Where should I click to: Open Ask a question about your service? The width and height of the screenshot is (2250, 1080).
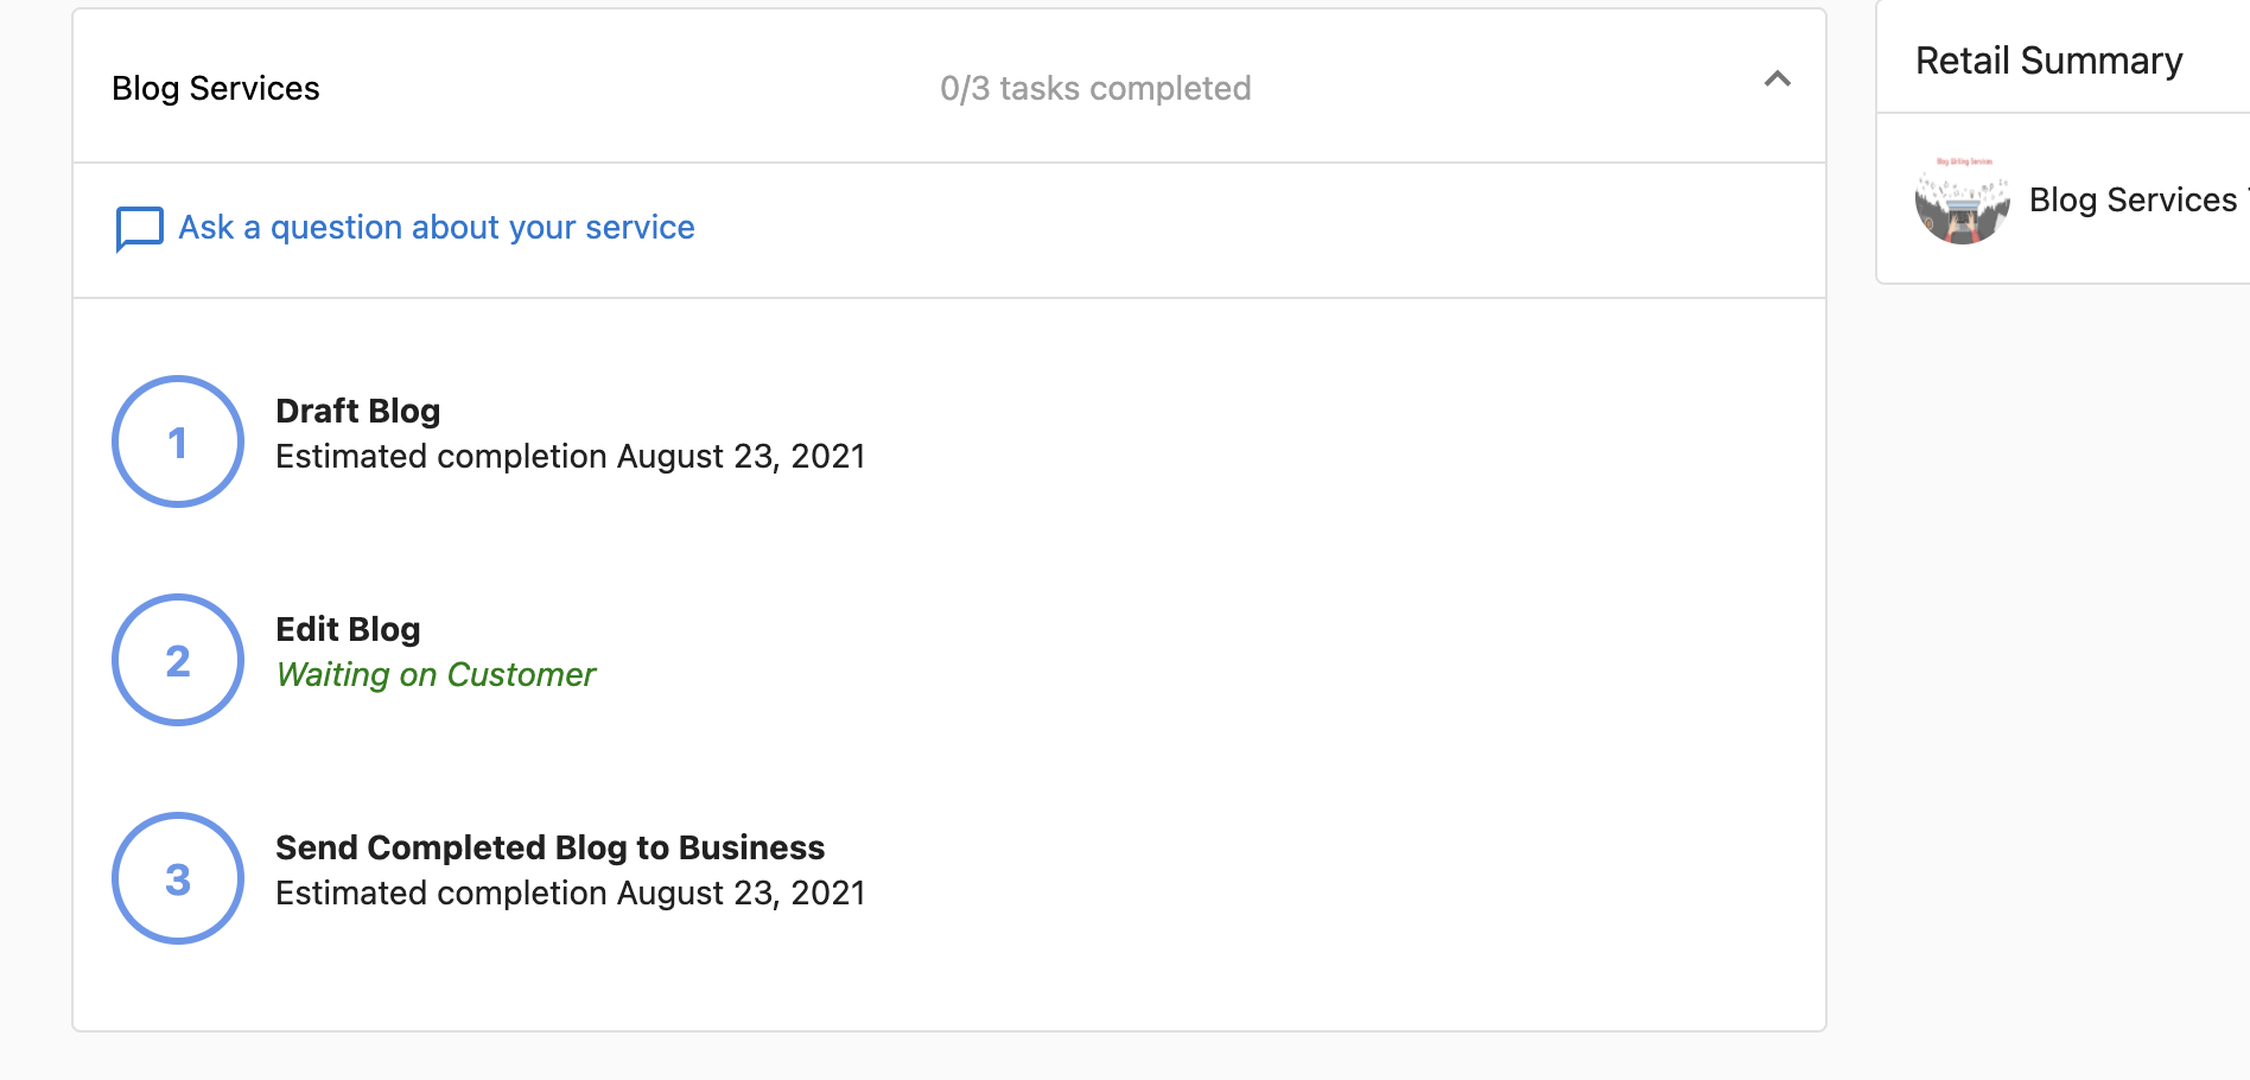pos(436,228)
